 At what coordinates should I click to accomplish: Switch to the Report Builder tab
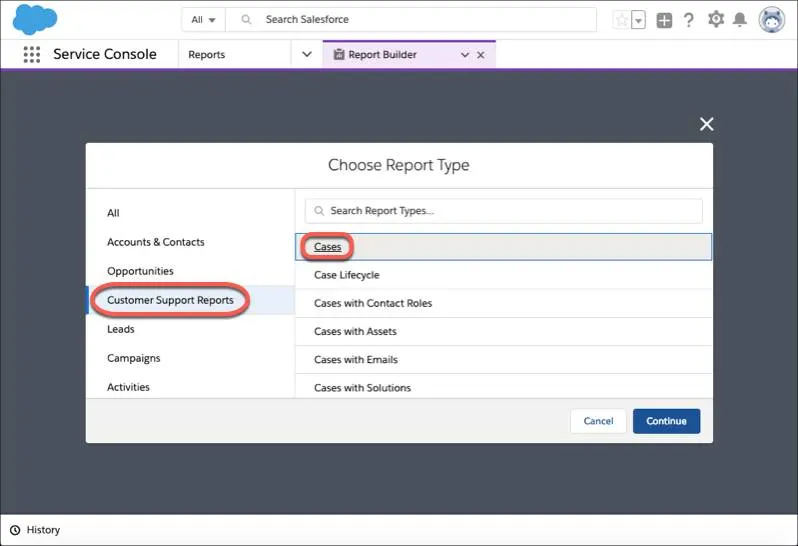click(382, 54)
